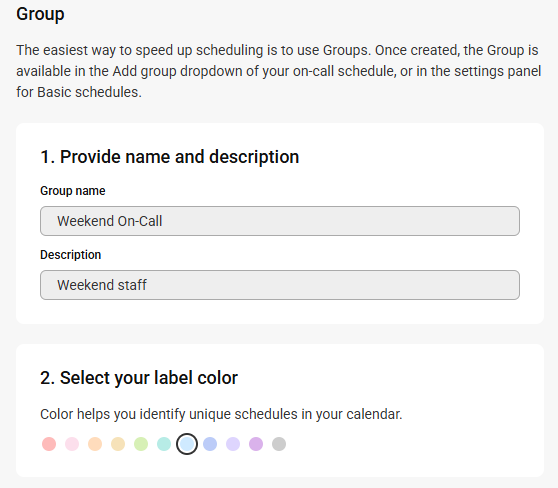Screen dimensions: 558x488
Task: Click the Description field label
Action: [70, 255]
